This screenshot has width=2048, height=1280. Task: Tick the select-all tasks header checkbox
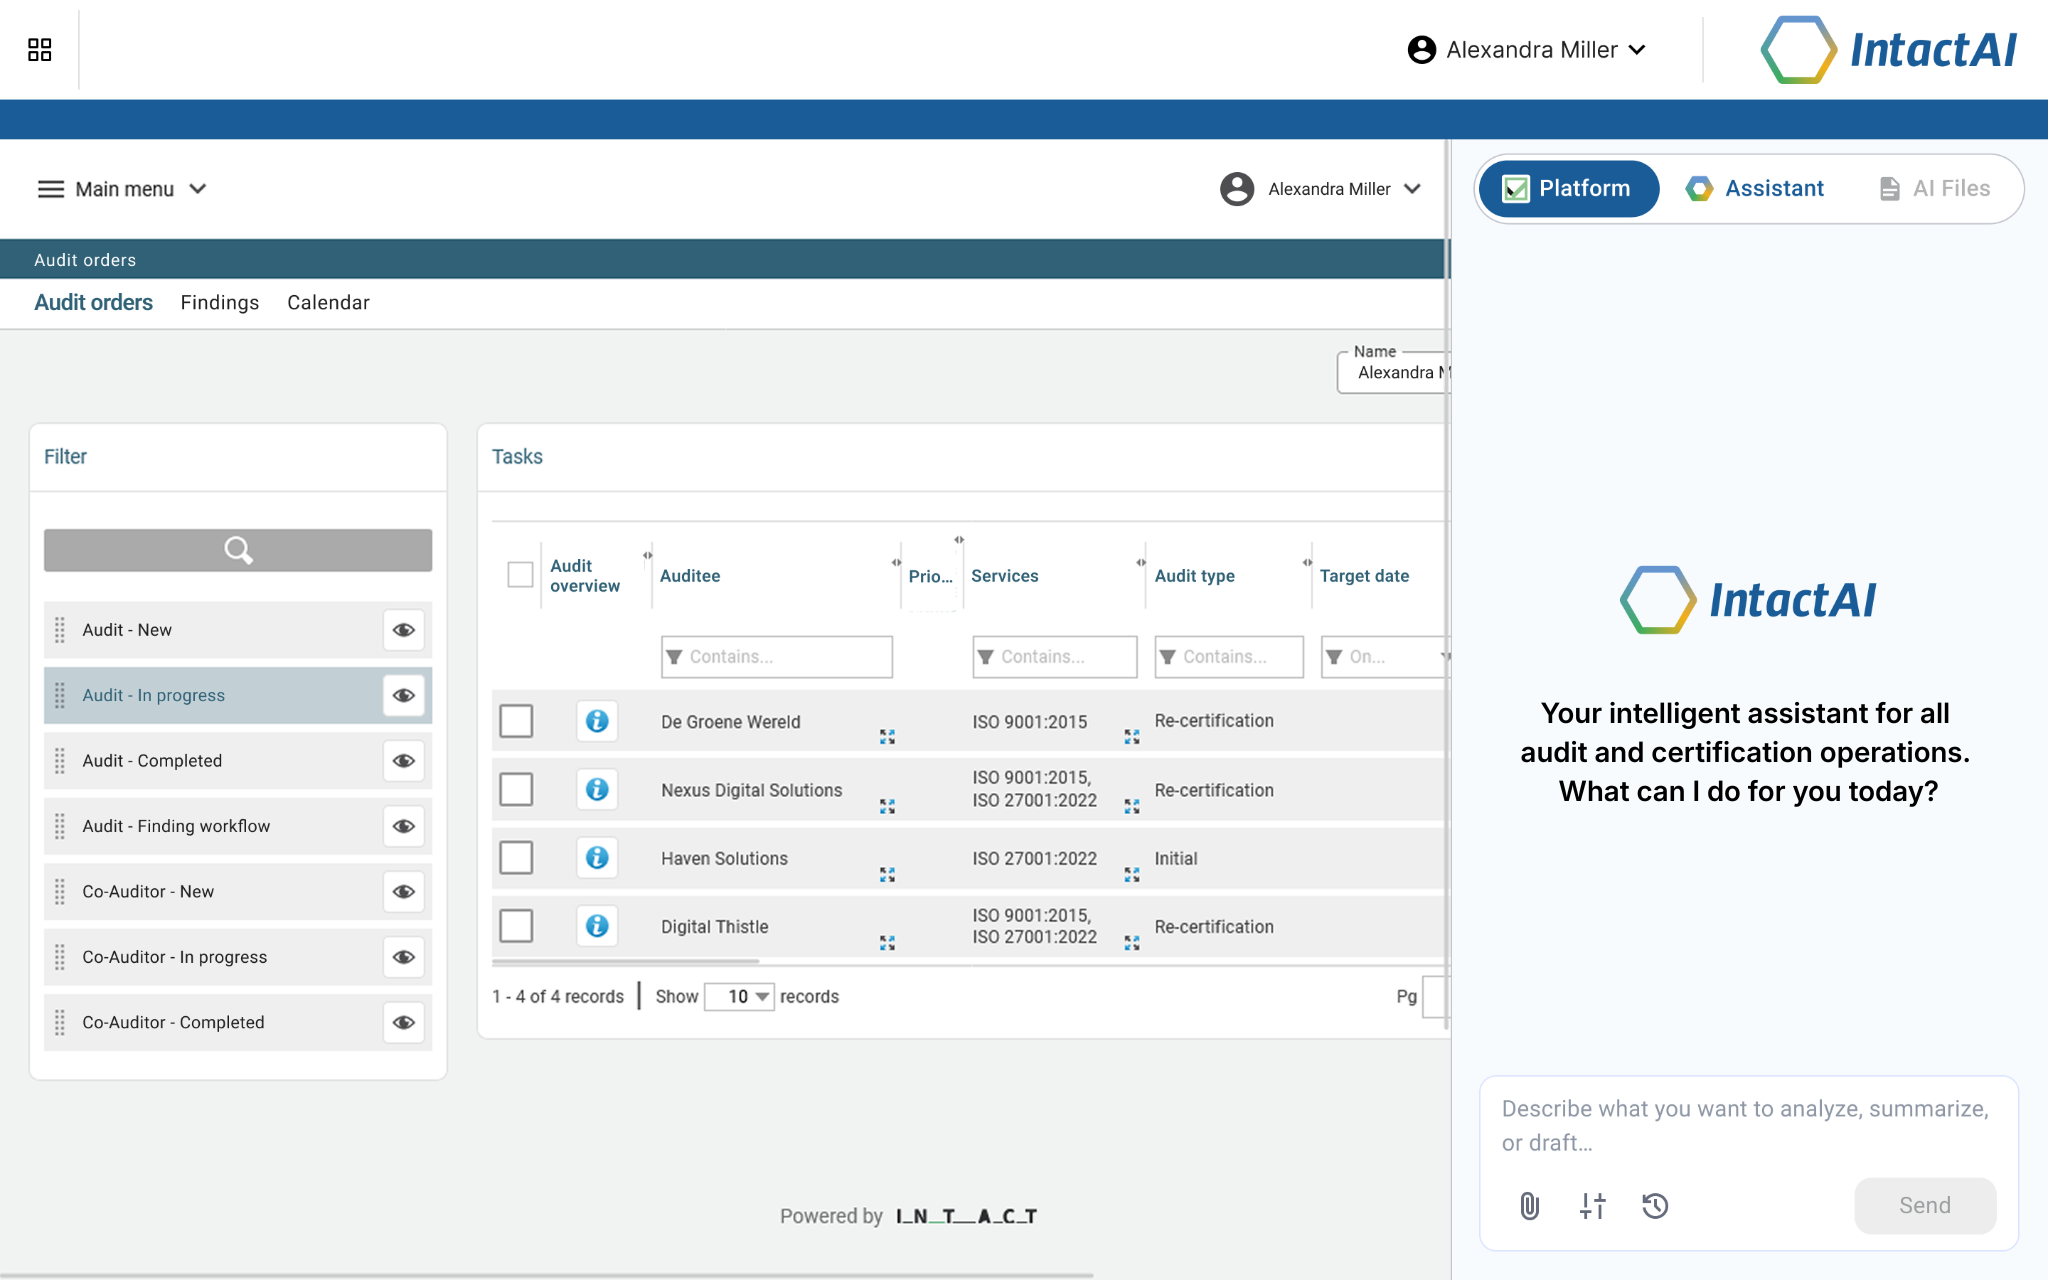pyautogui.click(x=520, y=575)
